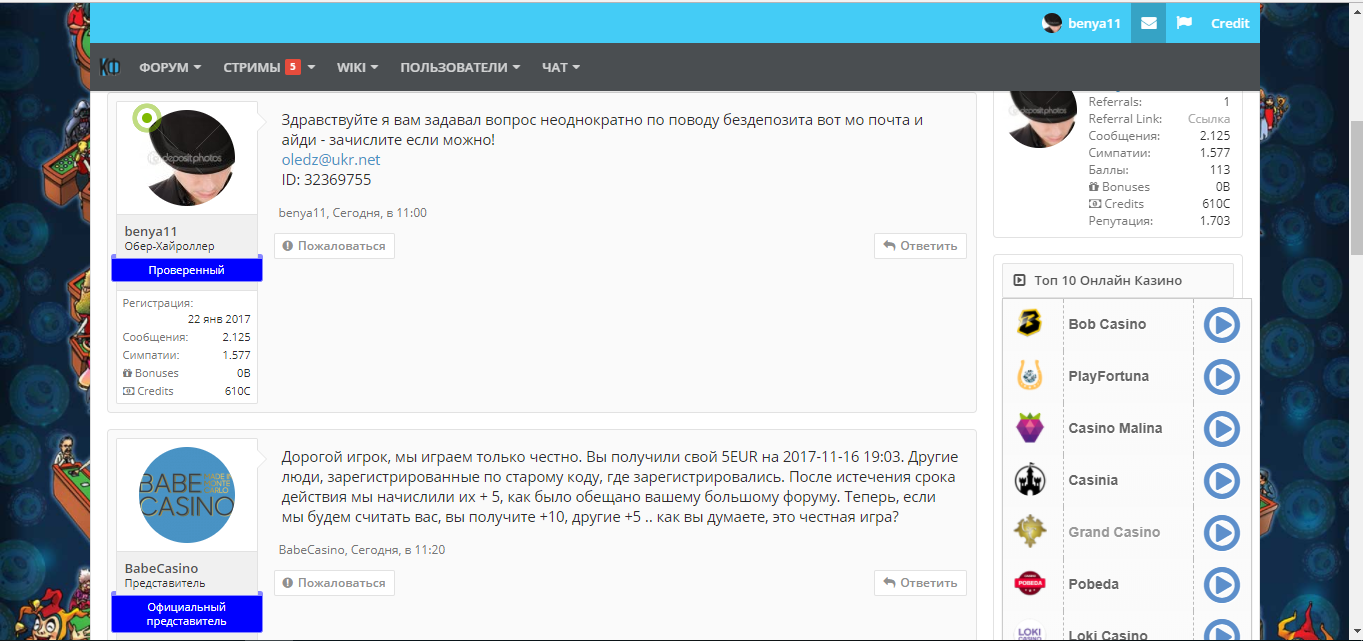This screenshot has width=1363, height=641.
Task: Click the Сообщения count 2.125 in sidebar
Action: pos(1215,136)
